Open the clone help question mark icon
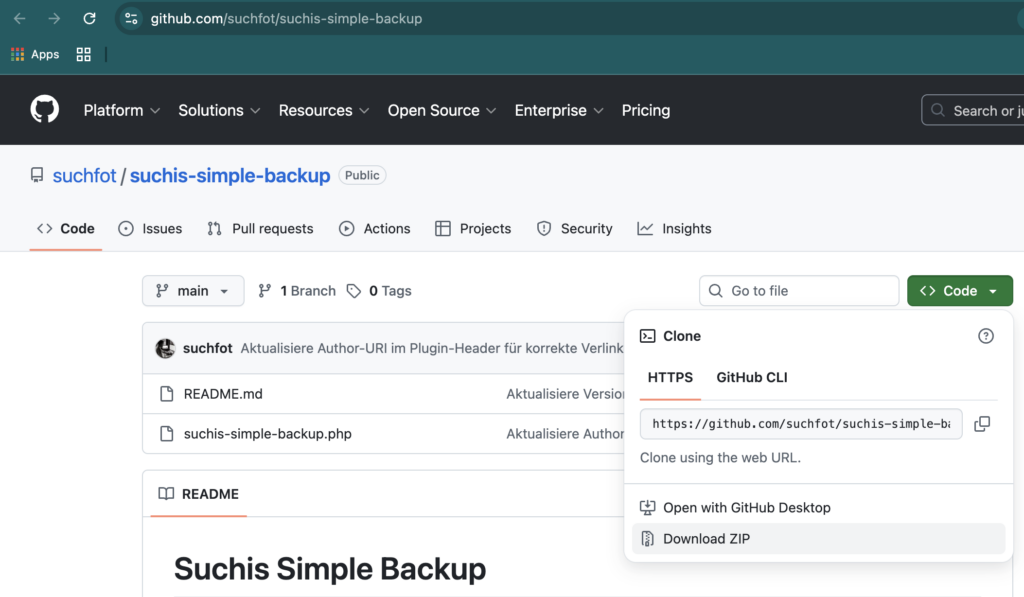This screenshot has width=1024, height=597. (x=986, y=336)
